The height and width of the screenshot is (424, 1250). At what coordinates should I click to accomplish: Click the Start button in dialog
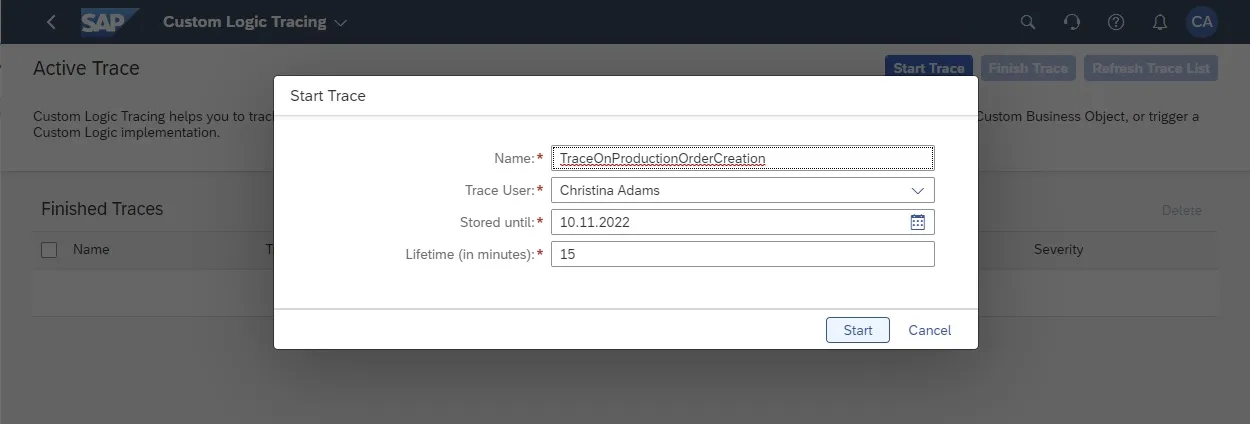click(858, 330)
